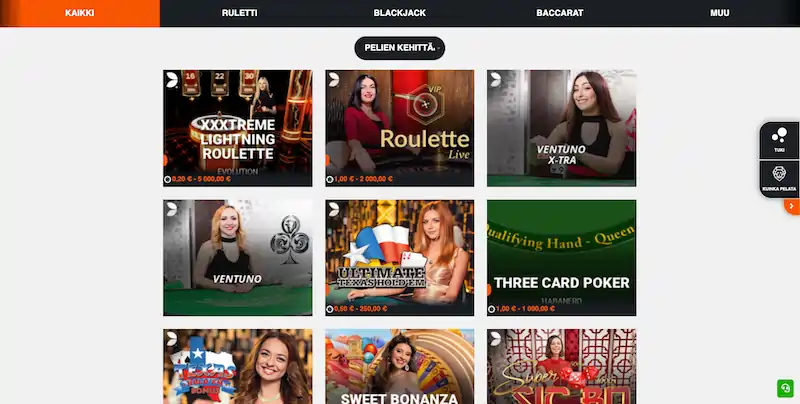Launch XXXtreme Lightning Roulette game
The height and width of the screenshot is (404, 800).
[238, 128]
